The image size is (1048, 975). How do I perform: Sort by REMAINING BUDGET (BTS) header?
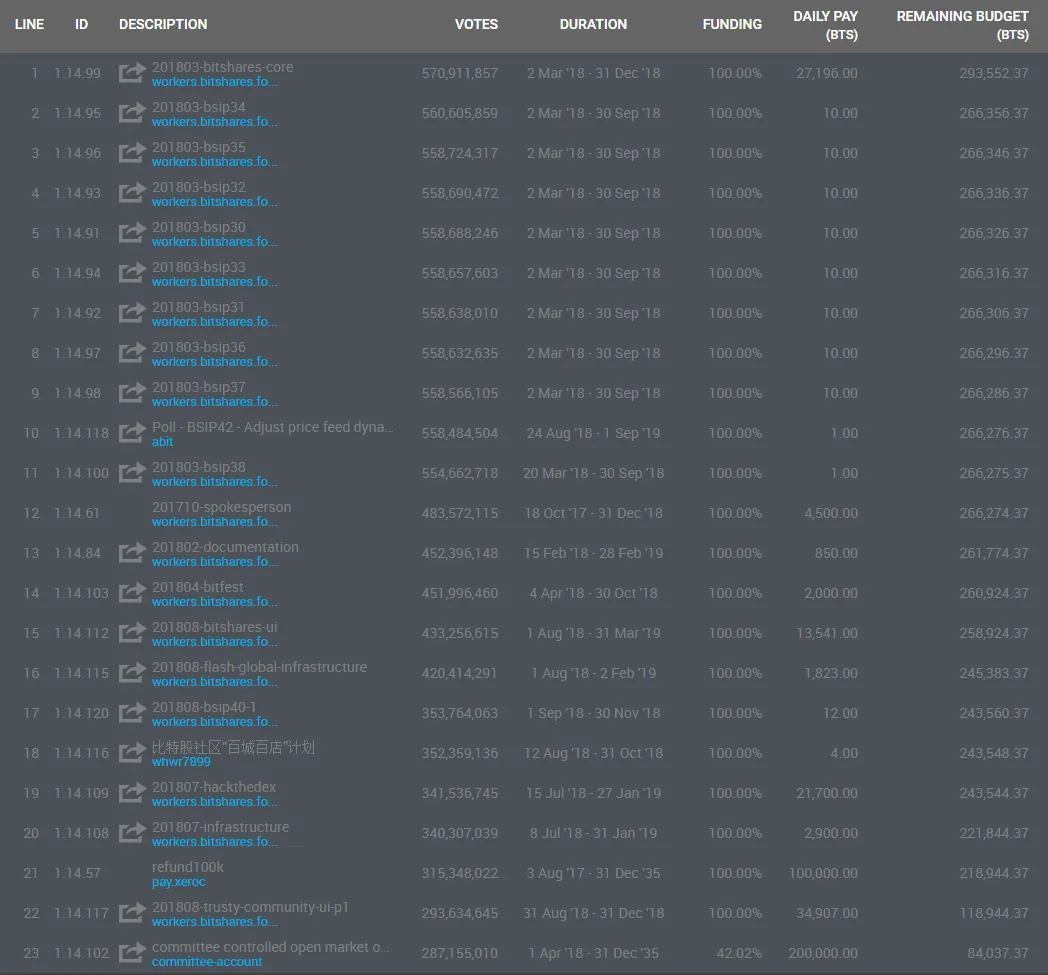[x=962, y=25]
